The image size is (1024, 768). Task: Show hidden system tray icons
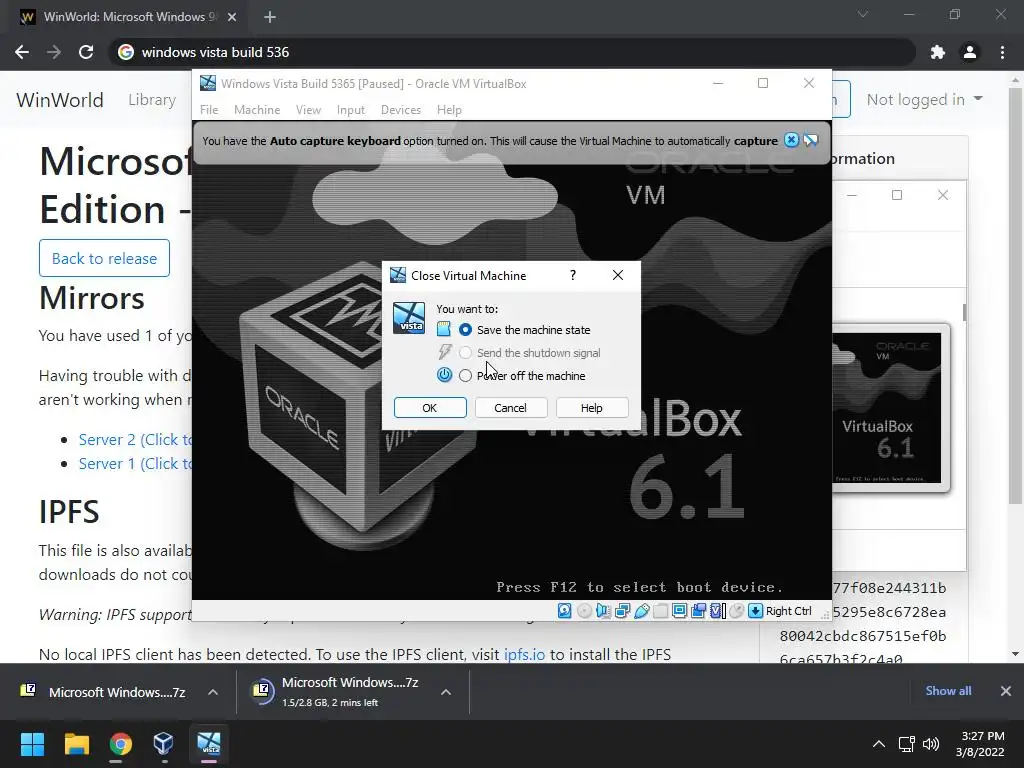tap(879, 744)
